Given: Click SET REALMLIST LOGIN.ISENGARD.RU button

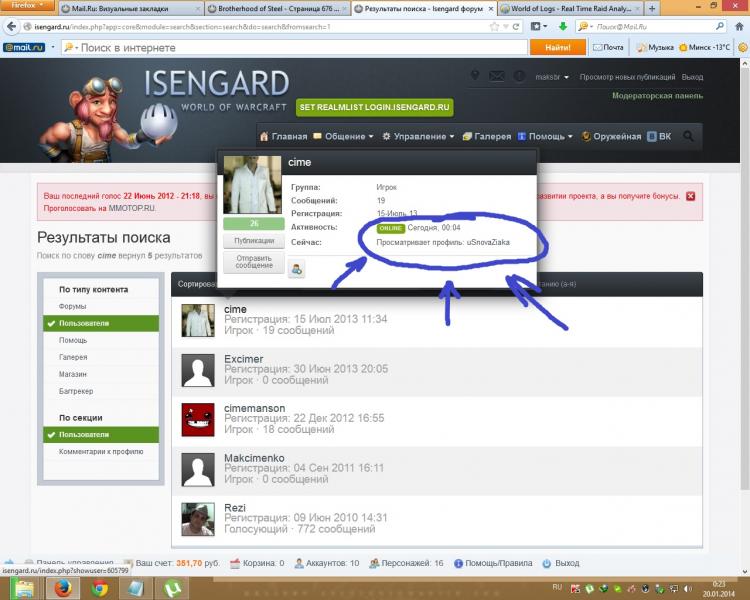Looking at the screenshot, I should coord(375,107).
